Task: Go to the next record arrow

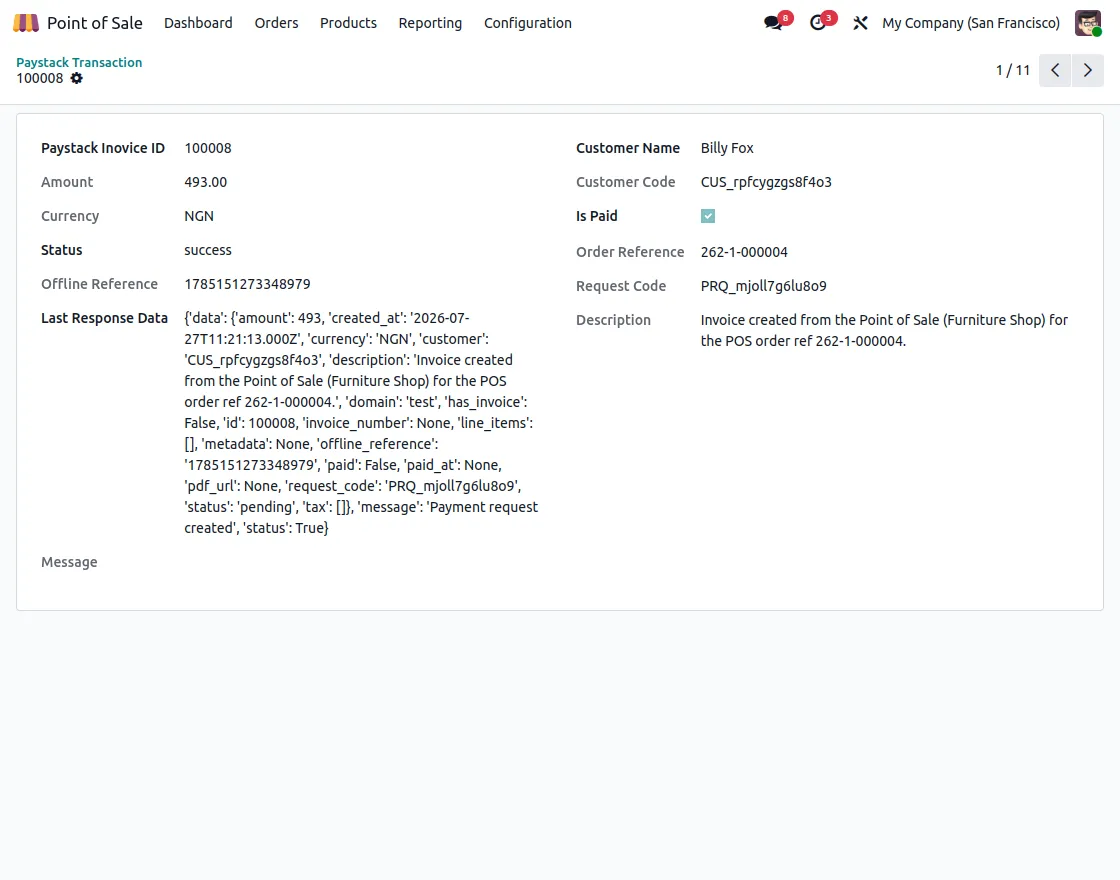Action: 1088,70
